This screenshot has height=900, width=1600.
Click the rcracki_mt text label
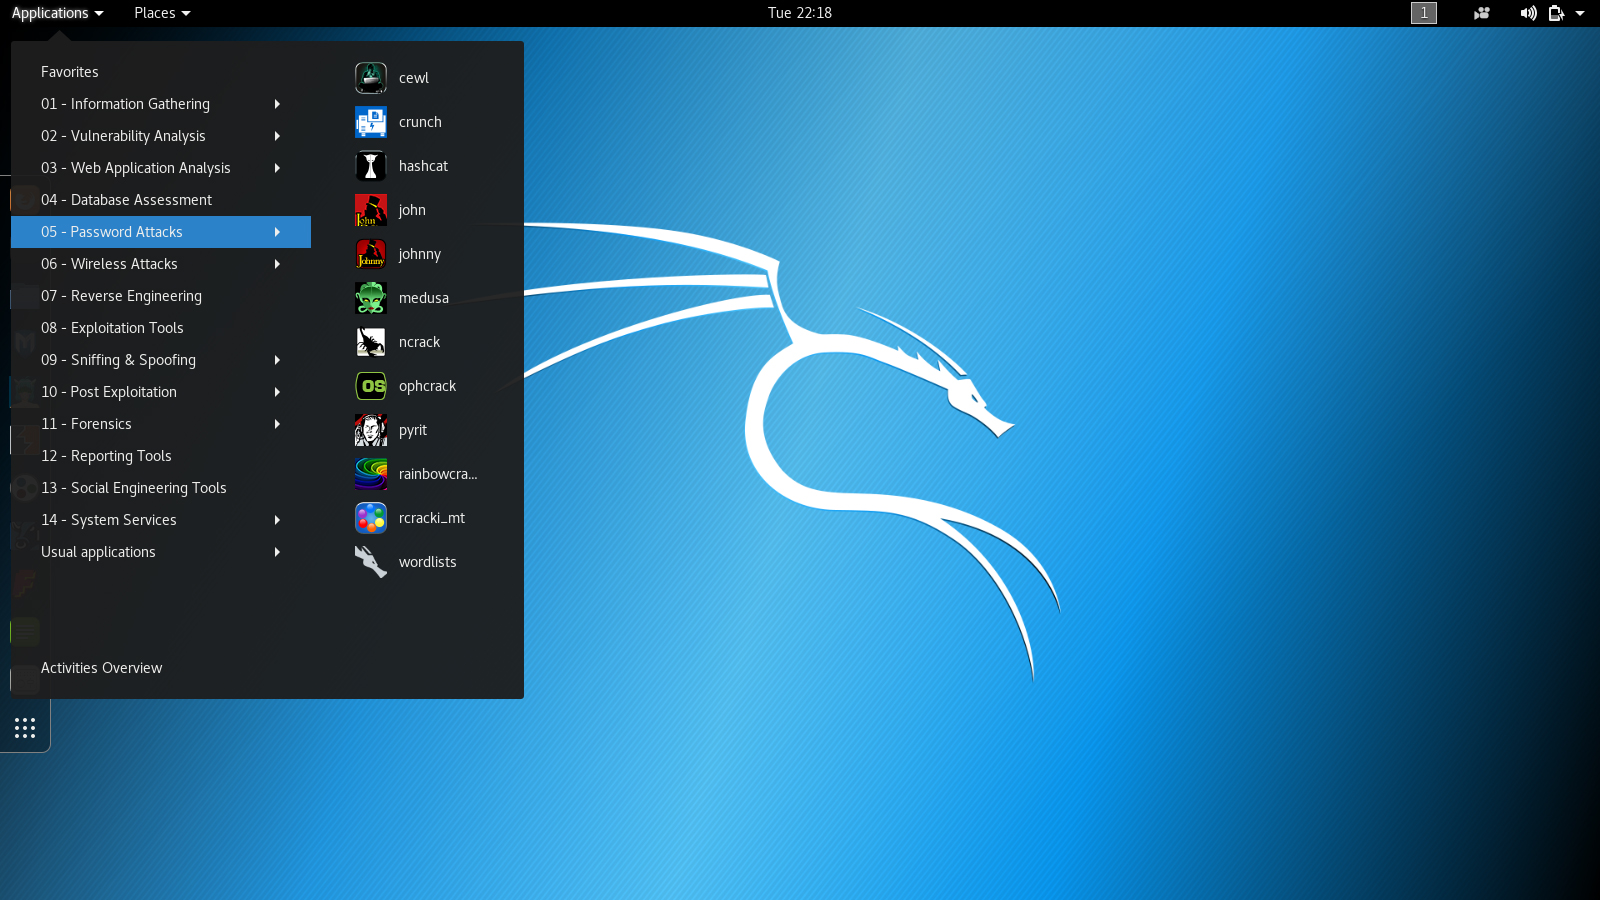click(432, 518)
